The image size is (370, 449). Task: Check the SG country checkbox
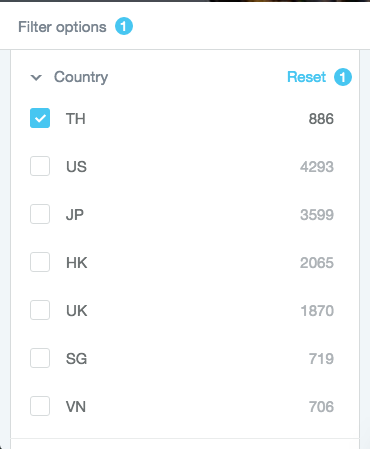click(x=40, y=358)
